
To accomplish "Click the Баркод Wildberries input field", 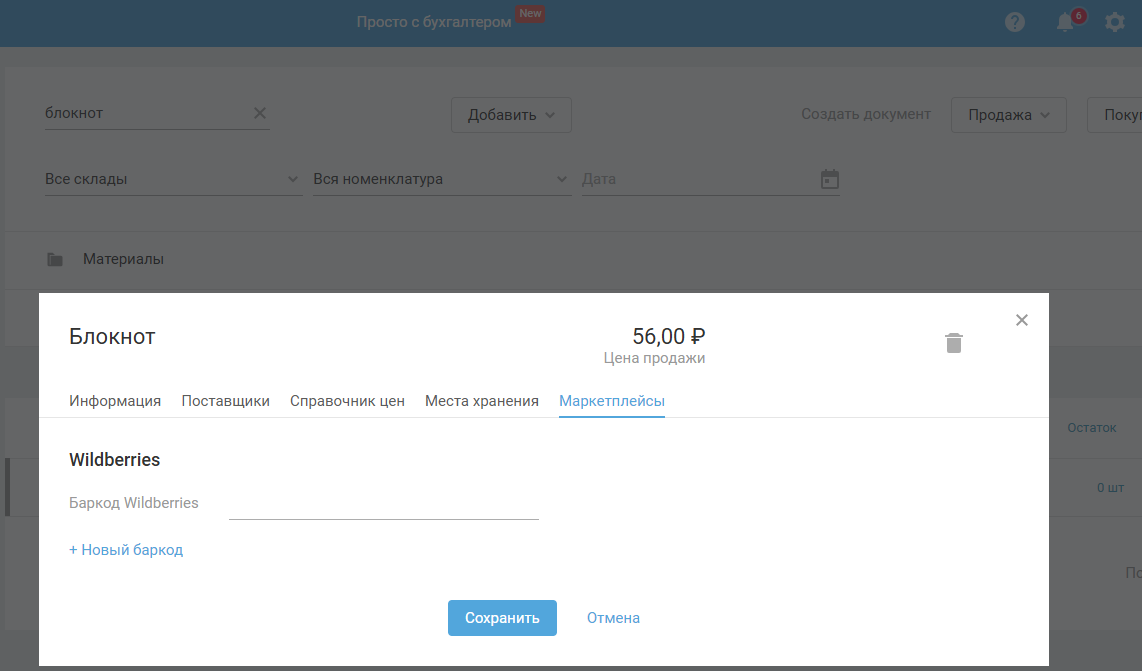I will [384, 503].
